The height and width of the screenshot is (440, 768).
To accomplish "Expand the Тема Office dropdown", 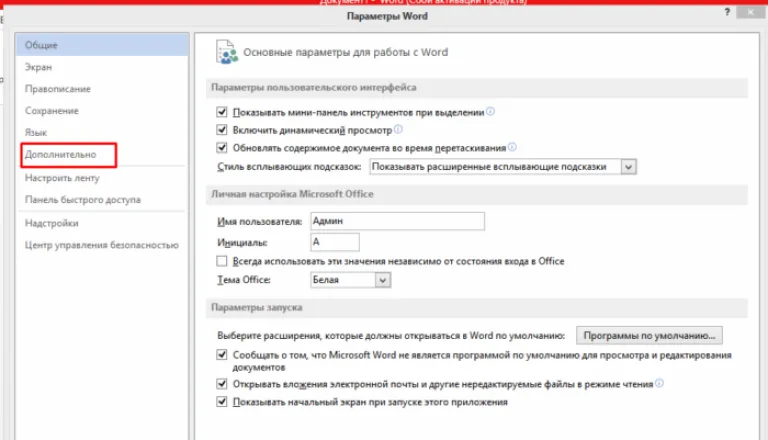I will [350, 280].
